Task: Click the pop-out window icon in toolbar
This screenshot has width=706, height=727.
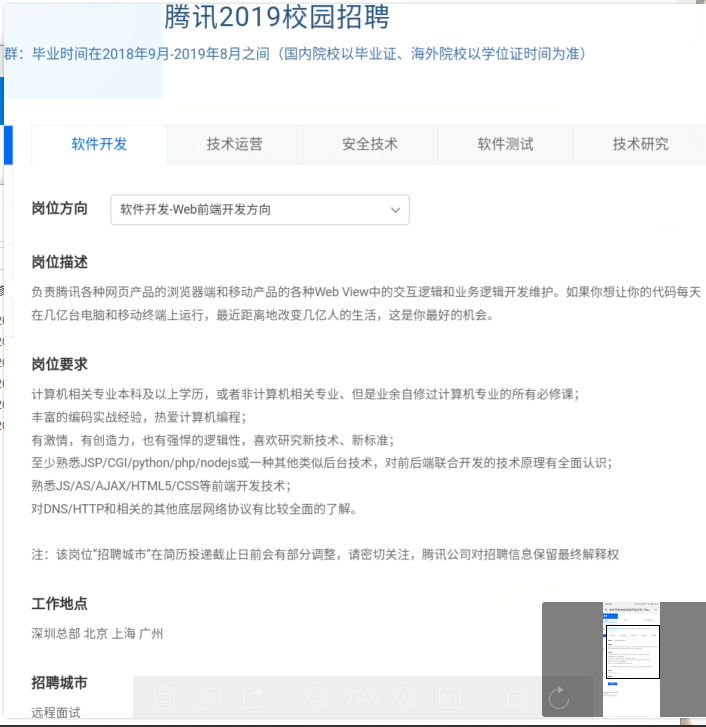Action: [209, 698]
